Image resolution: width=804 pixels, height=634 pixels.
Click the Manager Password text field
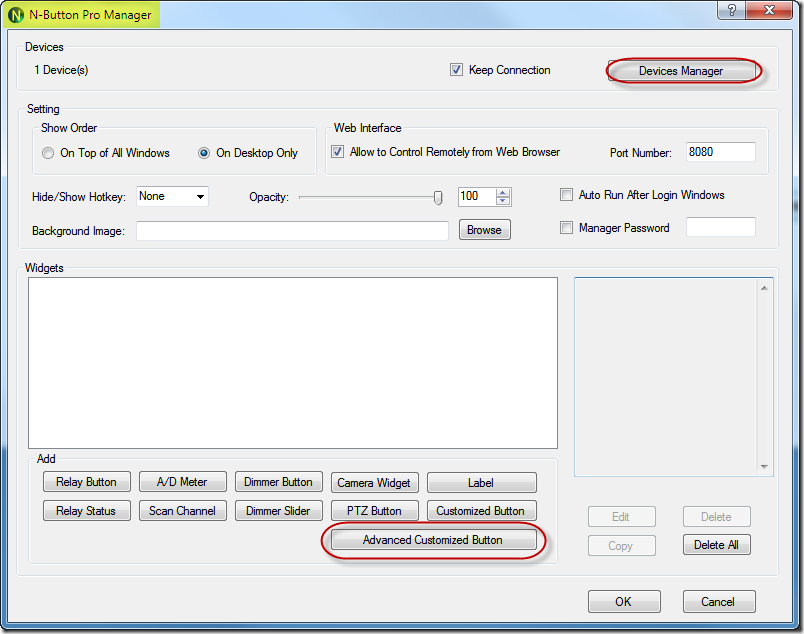pyautogui.click(x=720, y=227)
